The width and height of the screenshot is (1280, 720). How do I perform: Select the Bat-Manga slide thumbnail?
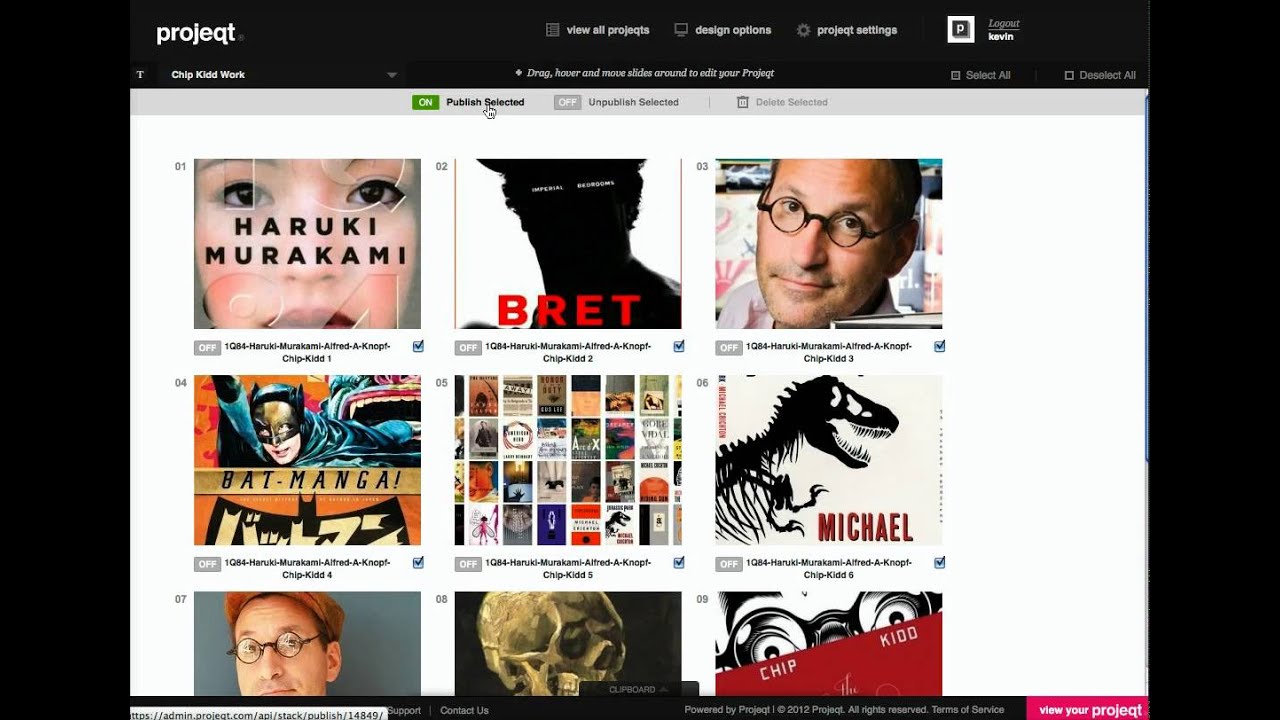click(x=307, y=460)
